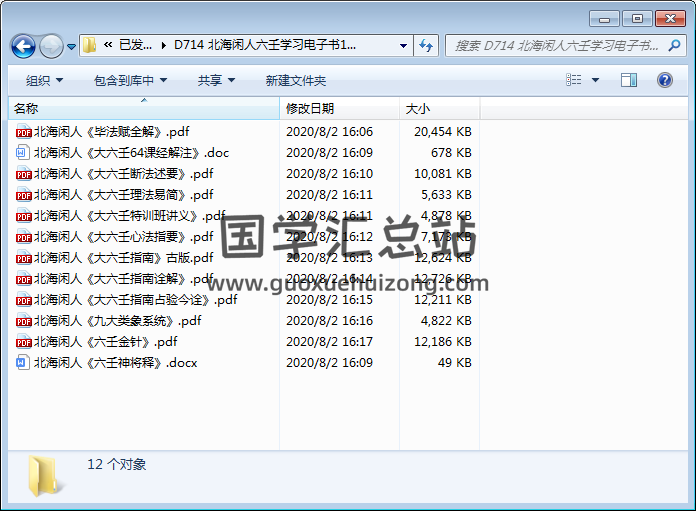Click the search box input field
Screen dimensions: 696x511
click(553, 46)
